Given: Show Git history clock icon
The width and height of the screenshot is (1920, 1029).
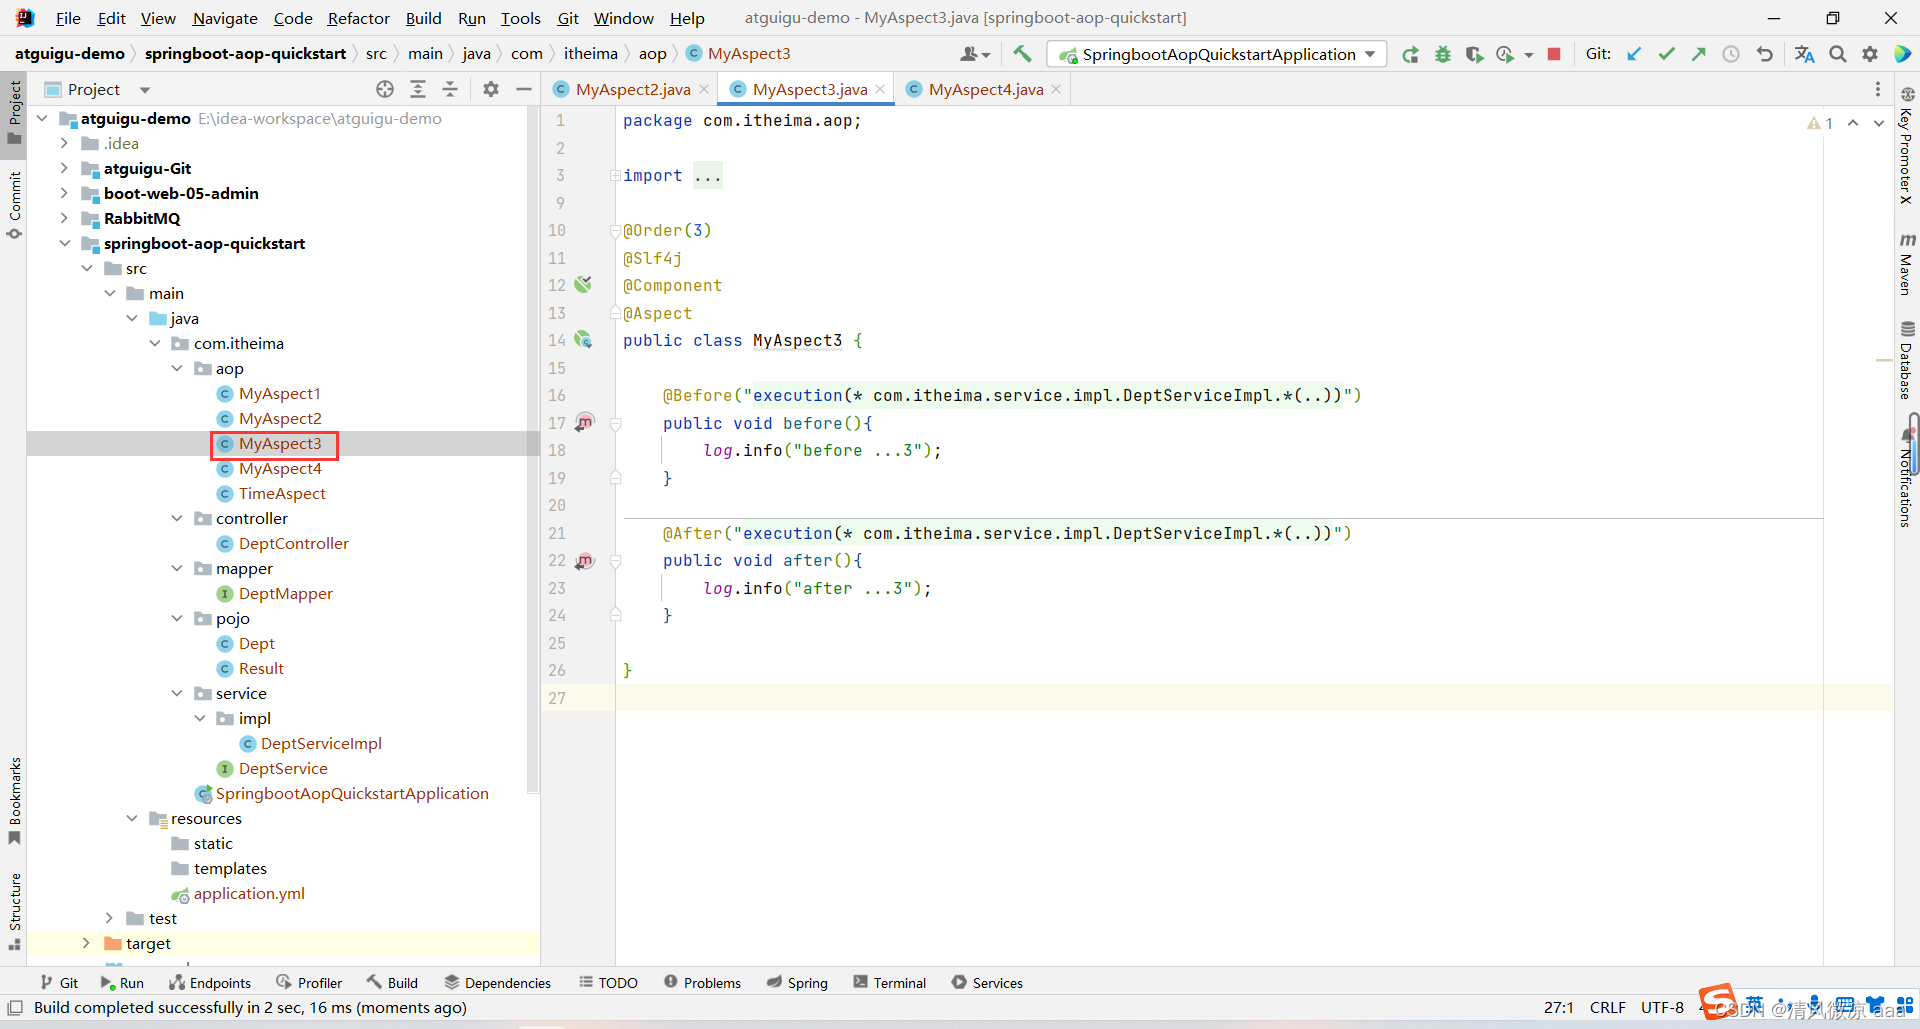Looking at the screenshot, I should pyautogui.click(x=1731, y=54).
